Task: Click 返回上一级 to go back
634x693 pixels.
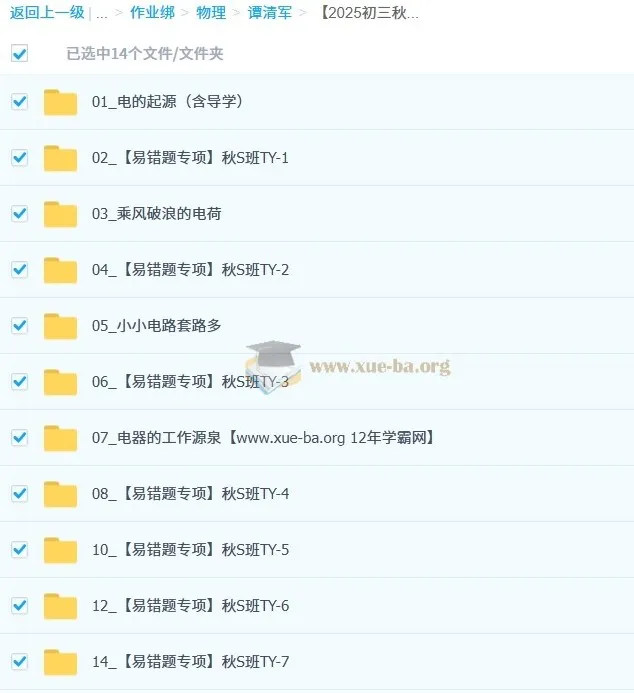Action: point(47,13)
